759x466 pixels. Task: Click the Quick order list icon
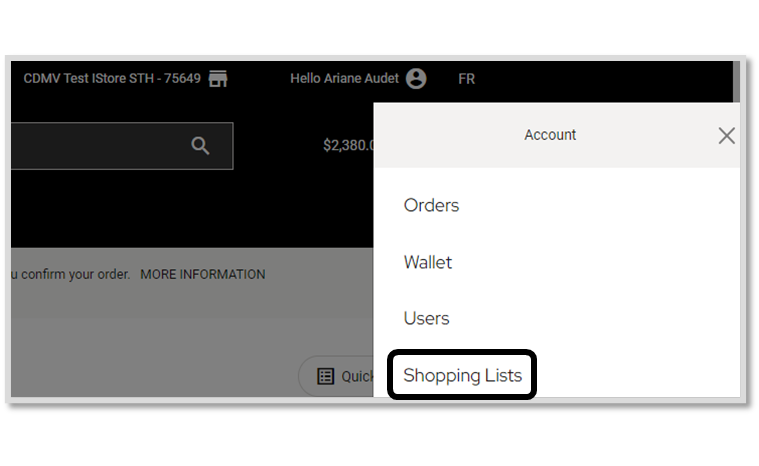325,376
